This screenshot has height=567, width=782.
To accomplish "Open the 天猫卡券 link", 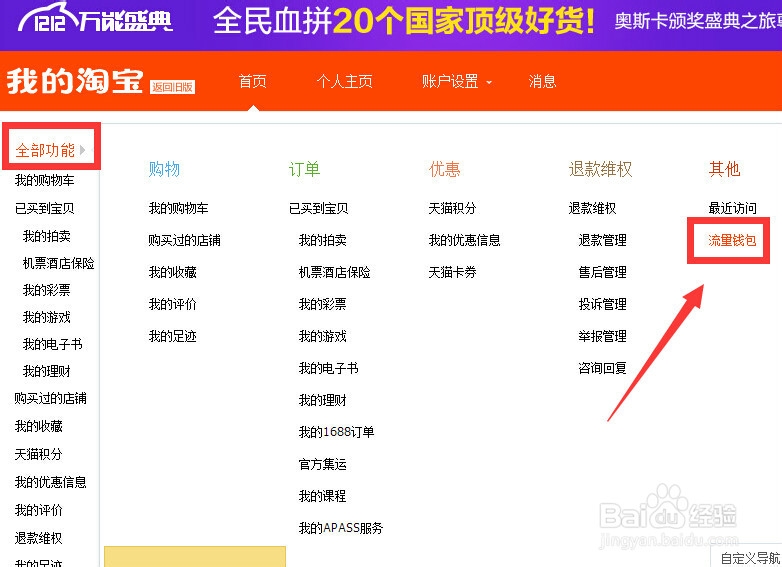I will (452, 272).
